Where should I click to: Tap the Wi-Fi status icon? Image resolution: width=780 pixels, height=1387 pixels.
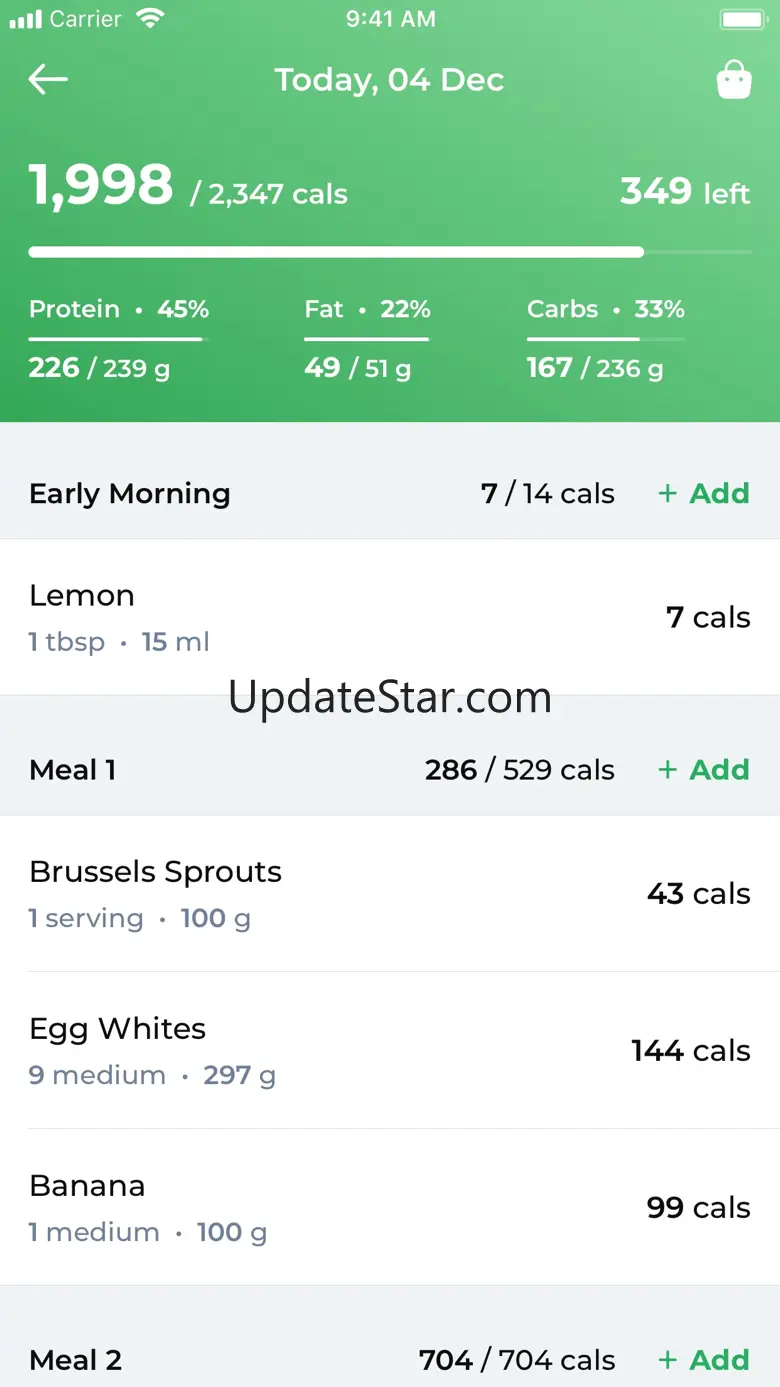pos(151,19)
